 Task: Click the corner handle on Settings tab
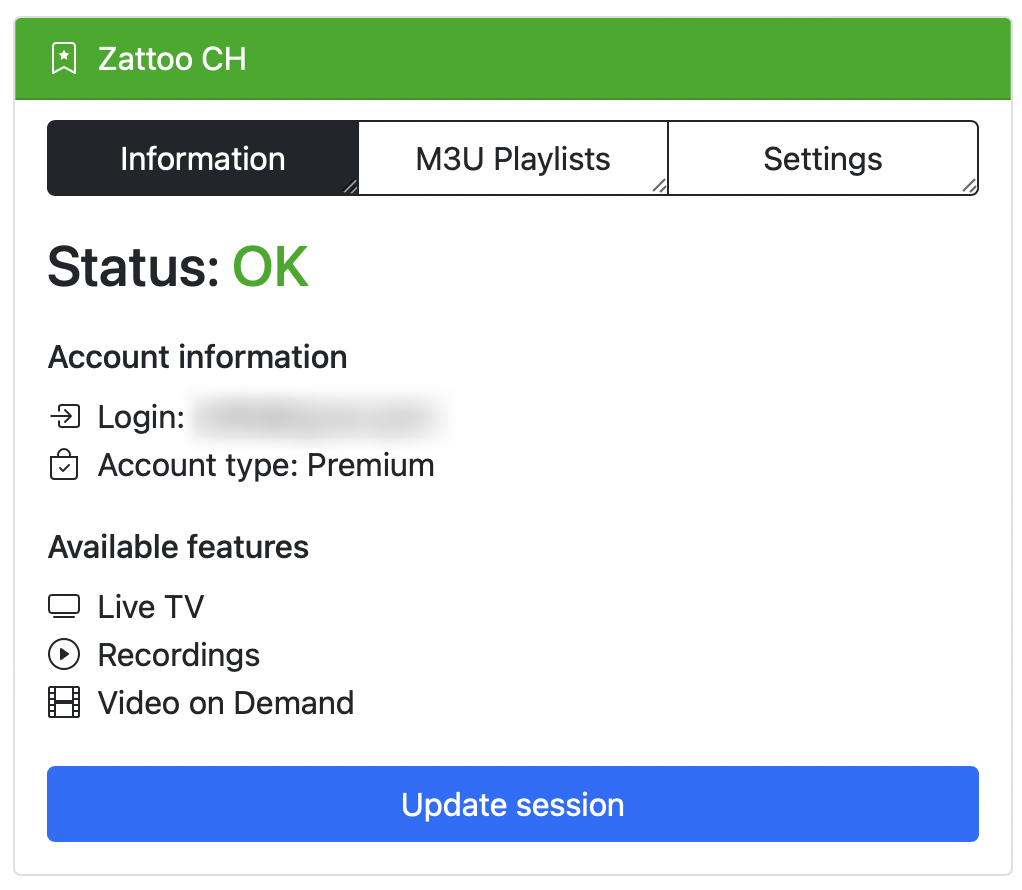pyautogui.click(x=970, y=186)
